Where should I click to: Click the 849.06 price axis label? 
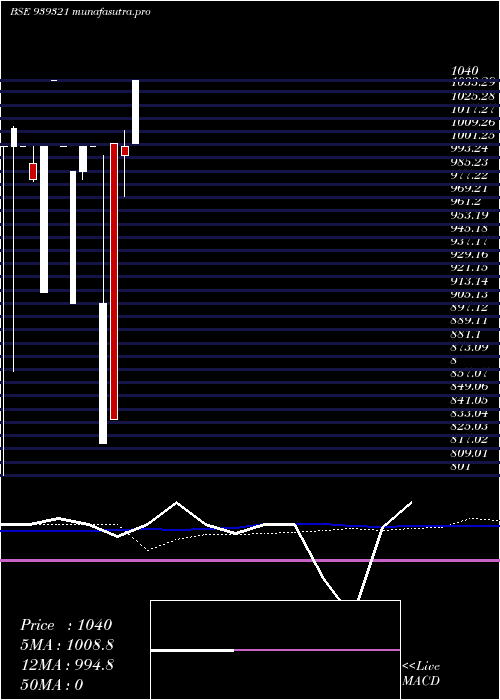pyautogui.click(x=469, y=386)
